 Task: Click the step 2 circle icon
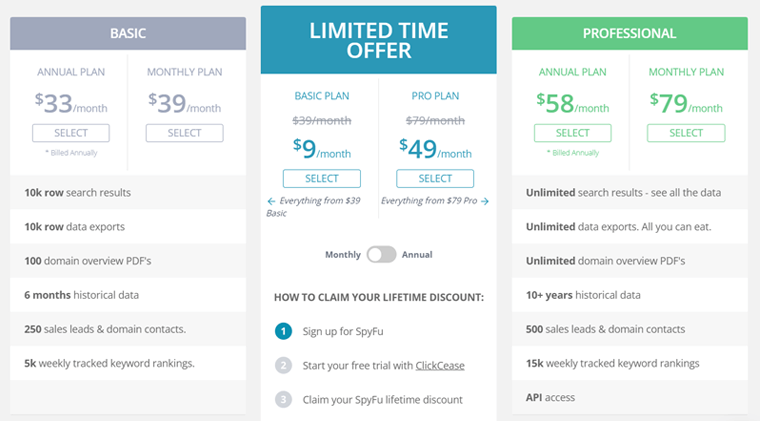pos(284,365)
